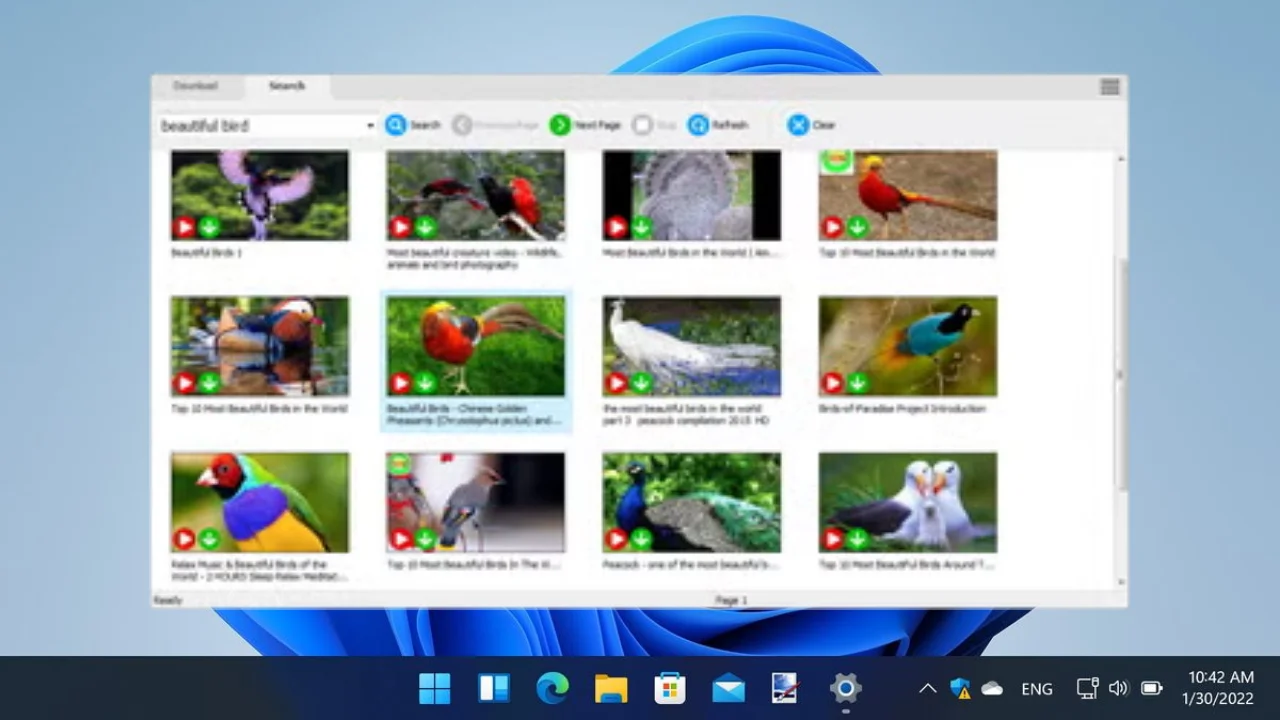The width and height of the screenshot is (1280, 720).
Task: Open the ENG language indicator
Action: (x=1037, y=688)
